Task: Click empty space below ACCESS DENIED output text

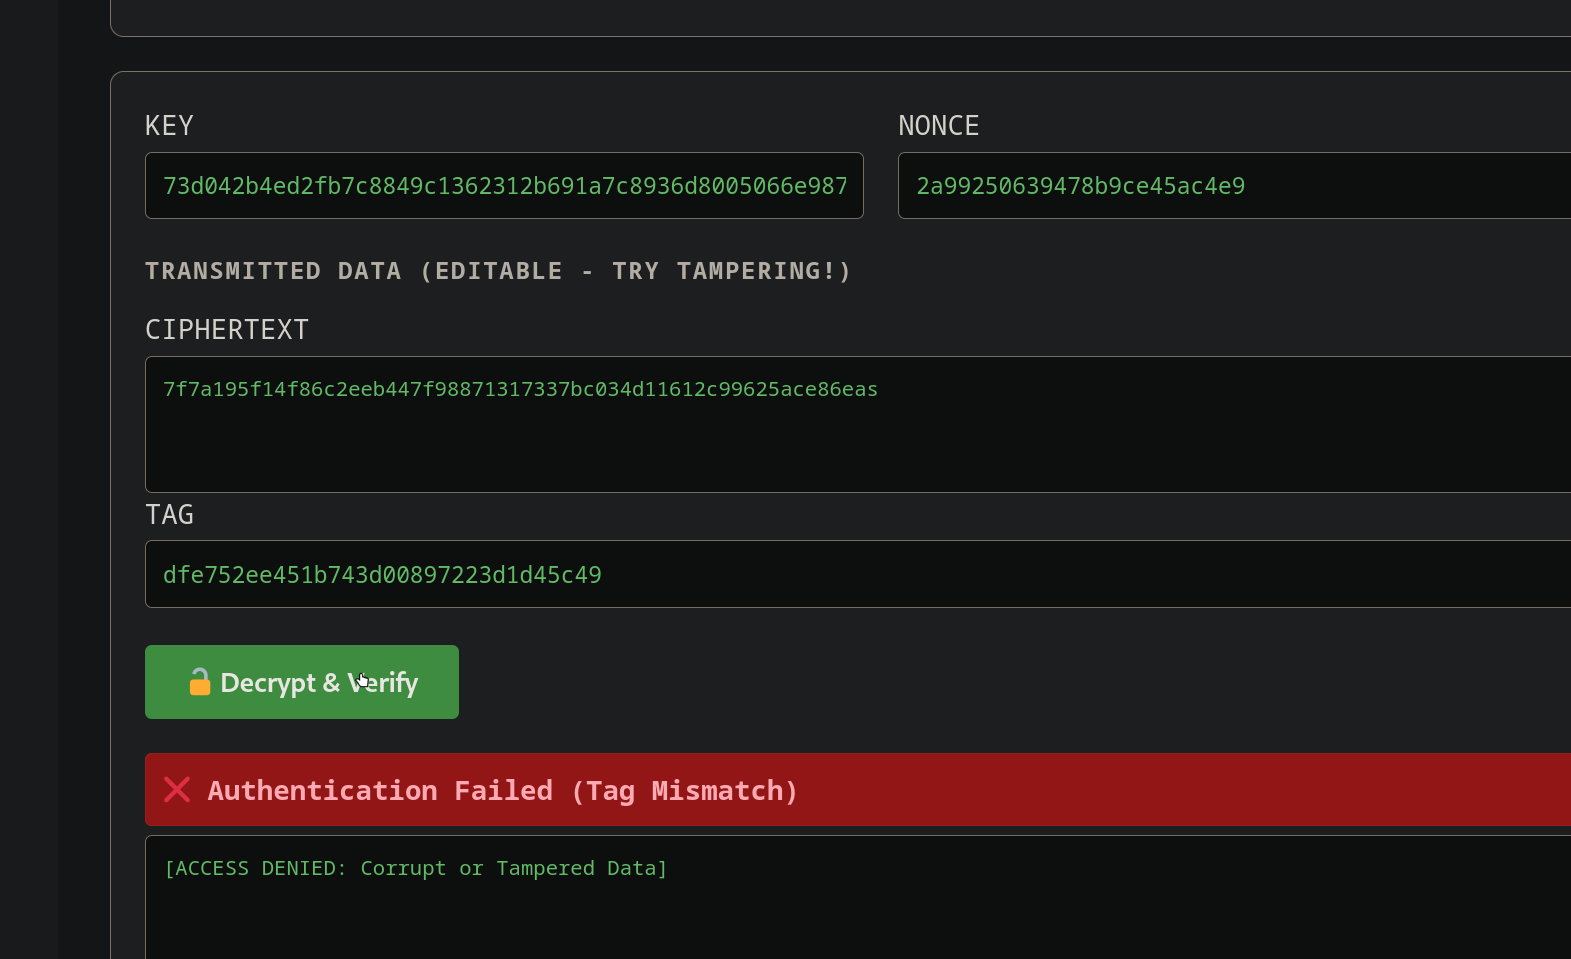Action: point(700,925)
